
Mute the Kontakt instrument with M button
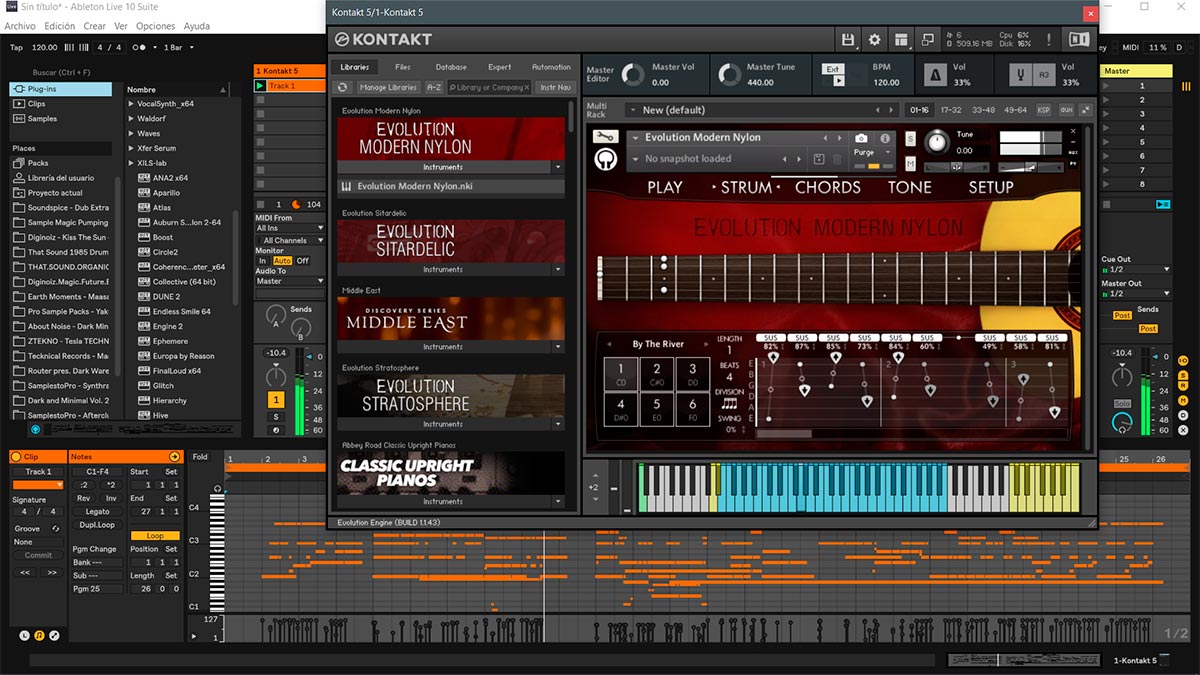[911, 163]
